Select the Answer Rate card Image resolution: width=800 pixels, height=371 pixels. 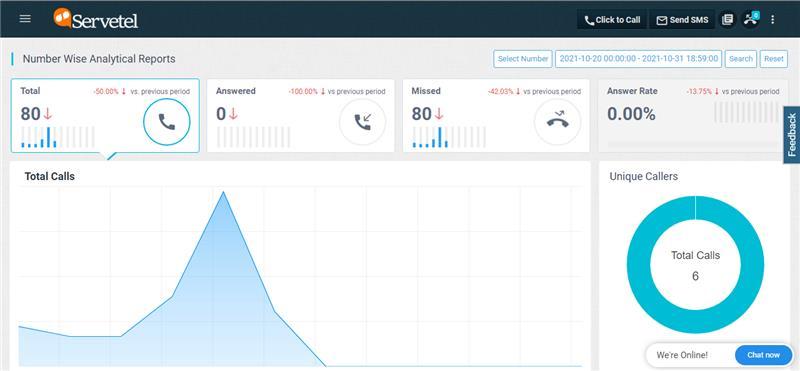click(693, 115)
